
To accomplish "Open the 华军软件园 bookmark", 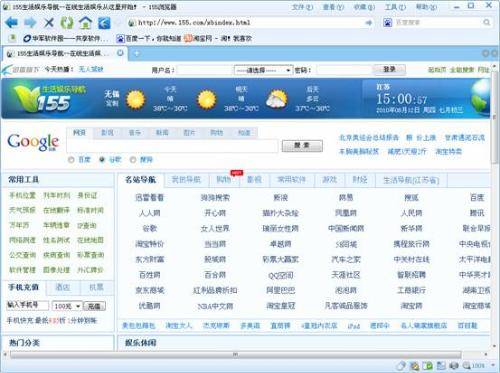I will tap(66, 38).
